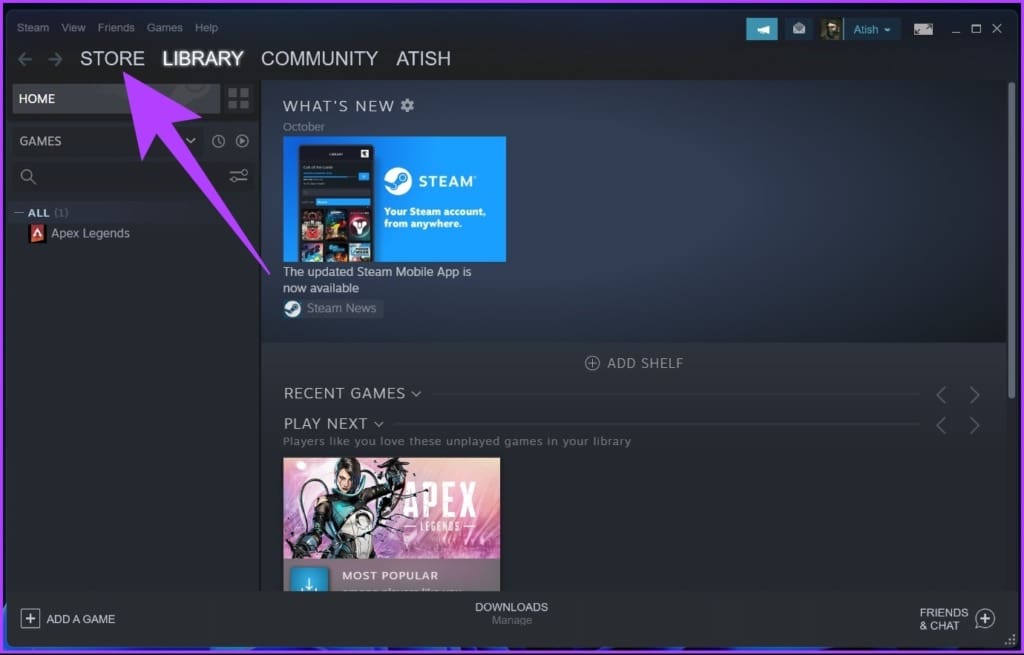Toggle ready-to-play games filter icon
1024x655 pixels.
[x=242, y=141]
